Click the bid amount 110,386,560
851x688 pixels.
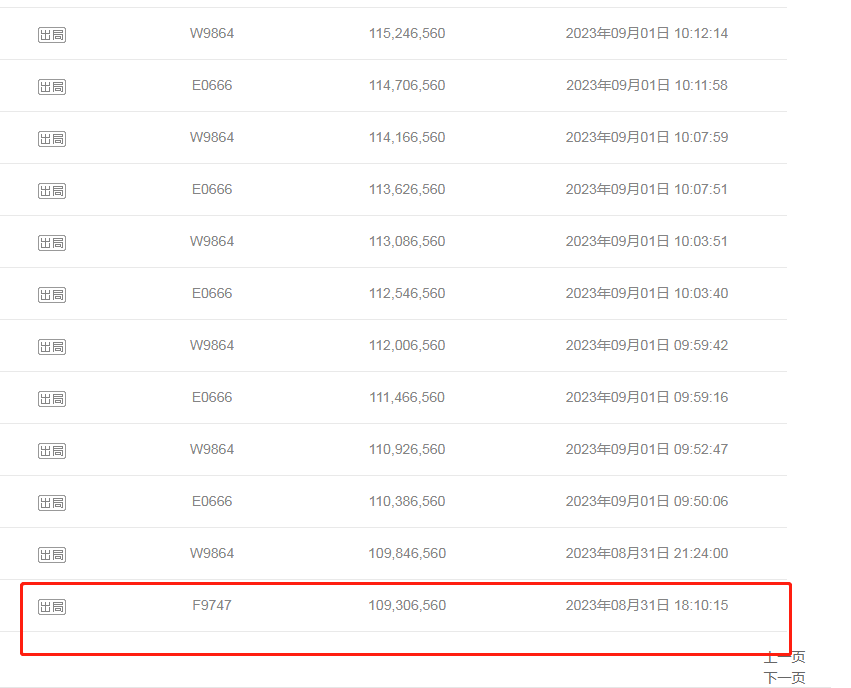[407, 501]
